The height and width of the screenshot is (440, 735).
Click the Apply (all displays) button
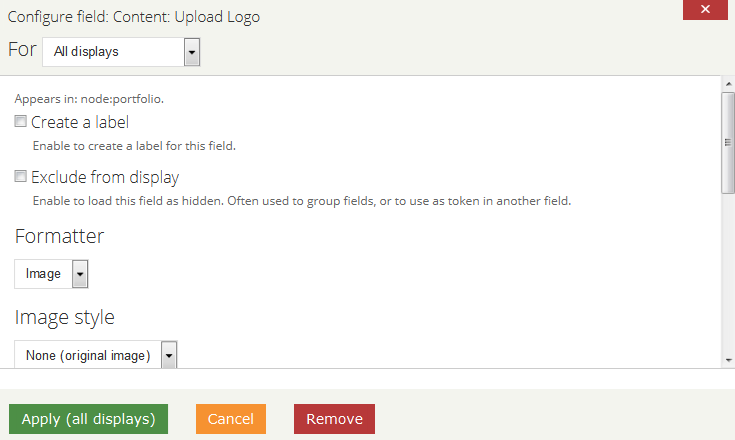(x=88, y=419)
